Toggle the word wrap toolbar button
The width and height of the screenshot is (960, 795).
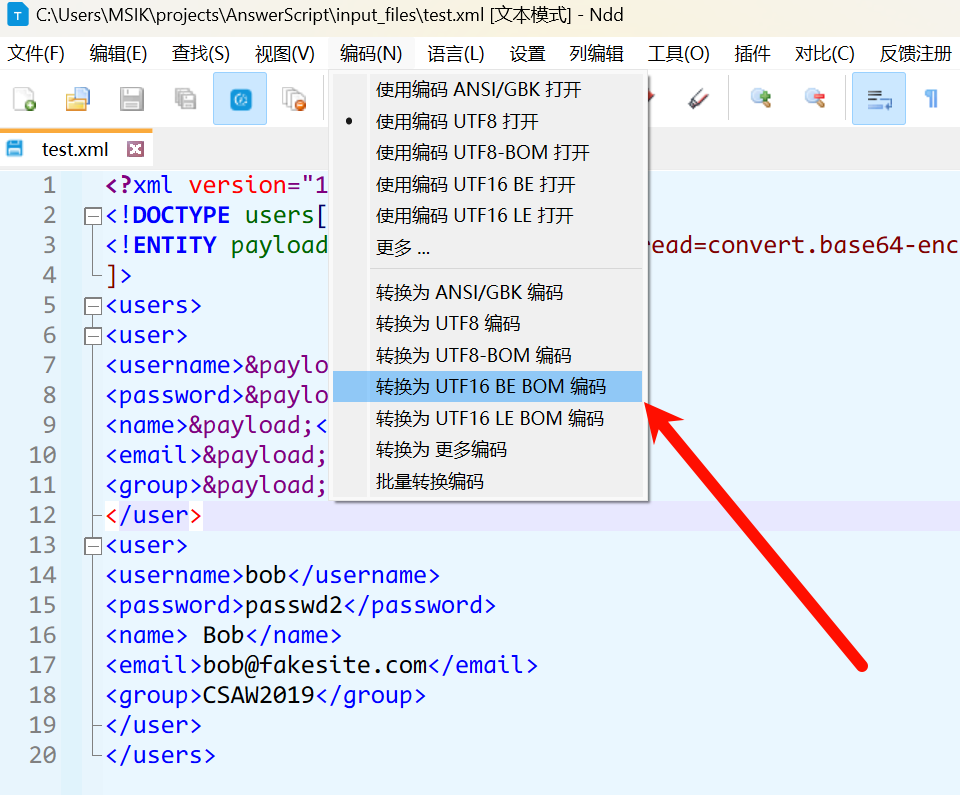[x=879, y=98]
